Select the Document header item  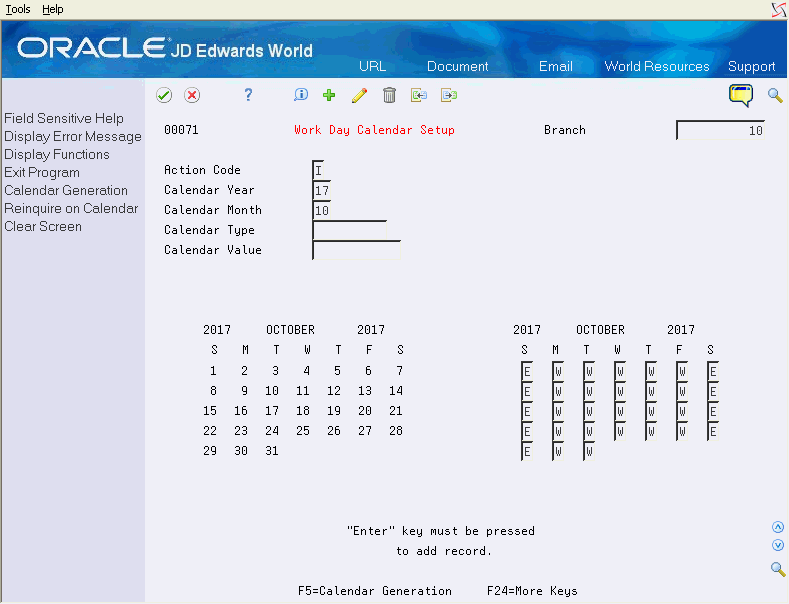point(457,66)
